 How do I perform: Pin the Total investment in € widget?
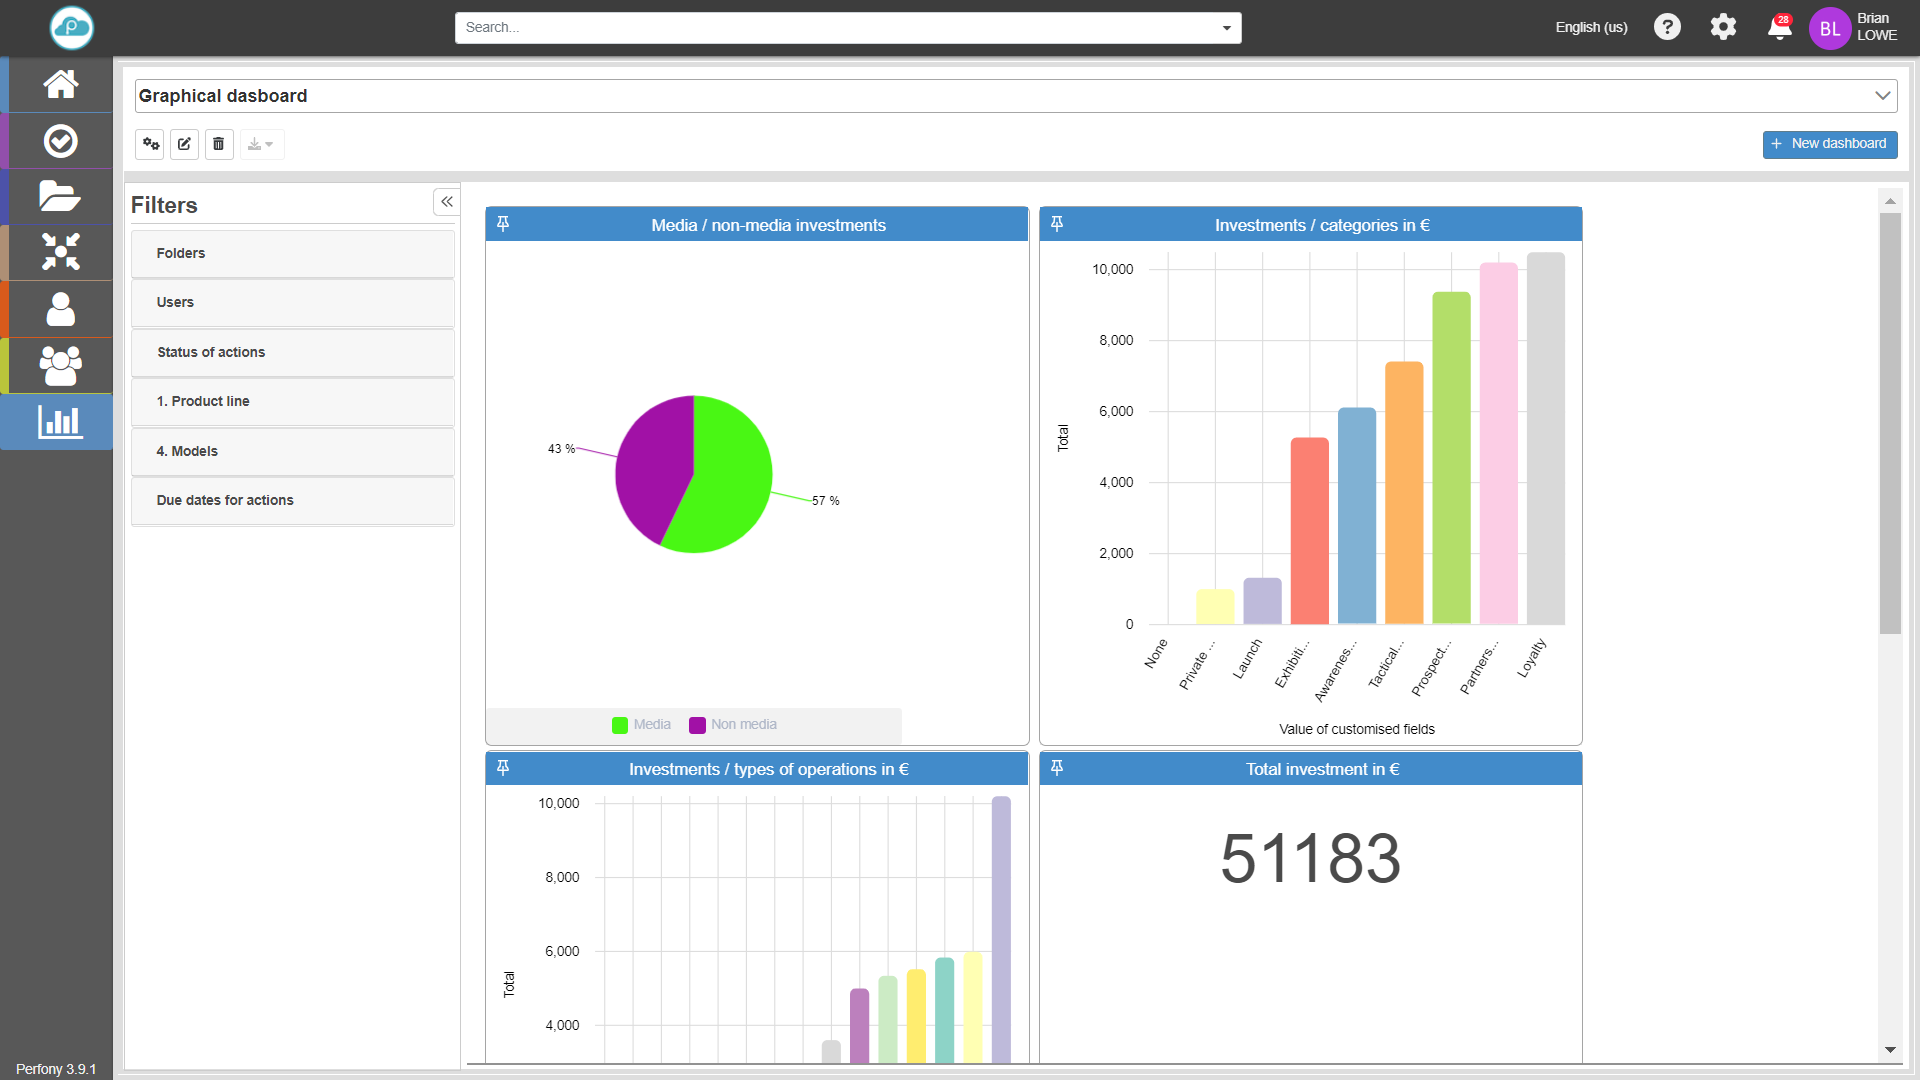pyautogui.click(x=1057, y=768)
